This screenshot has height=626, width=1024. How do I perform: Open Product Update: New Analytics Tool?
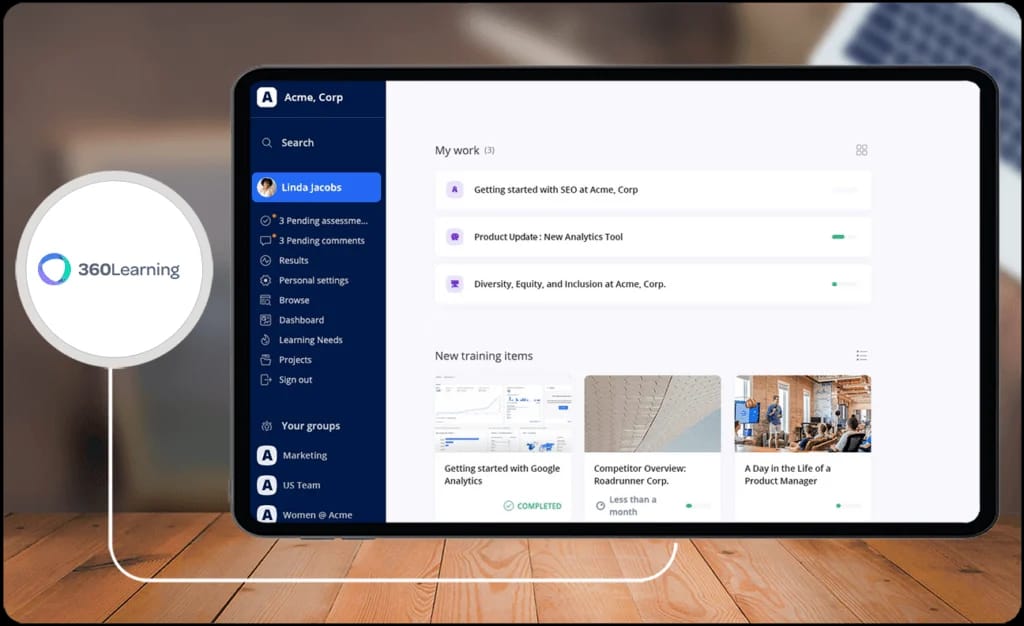point(653,237)
